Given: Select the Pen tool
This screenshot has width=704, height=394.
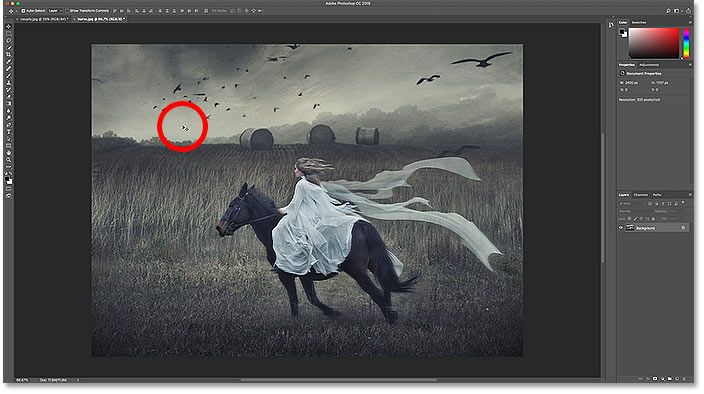Looking at the screenshot, I should coord(9,125).
